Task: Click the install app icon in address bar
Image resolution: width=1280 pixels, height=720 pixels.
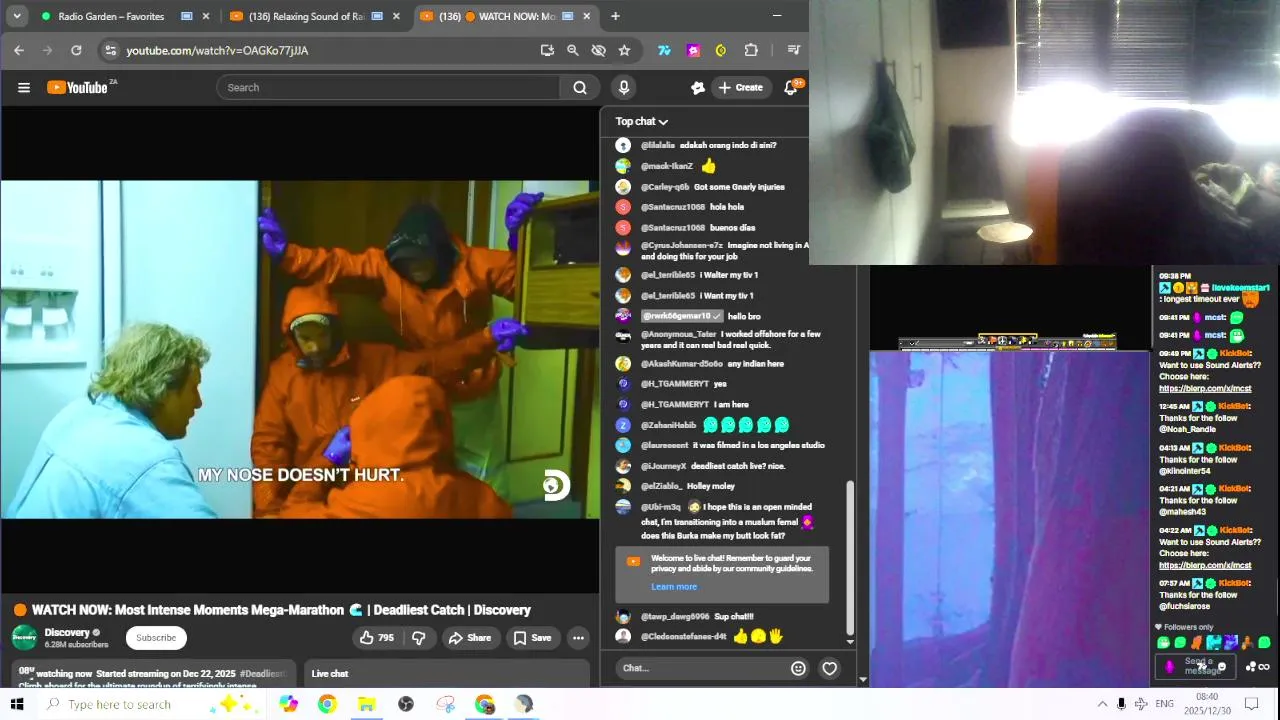Action: point(547,50)
